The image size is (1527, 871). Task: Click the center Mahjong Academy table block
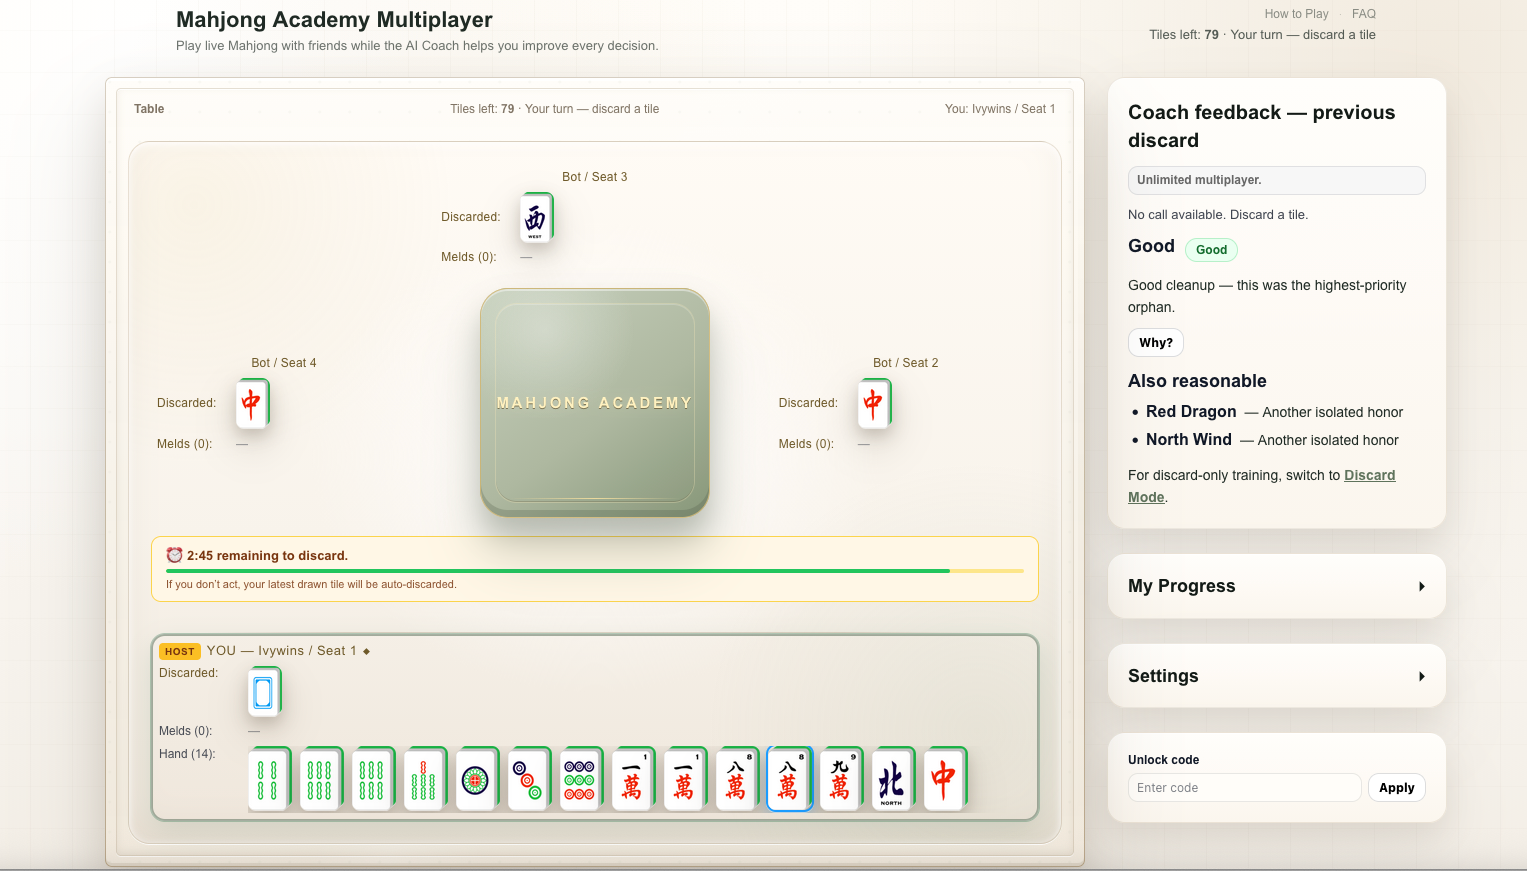pyautogui.click(x=595, y=402)
